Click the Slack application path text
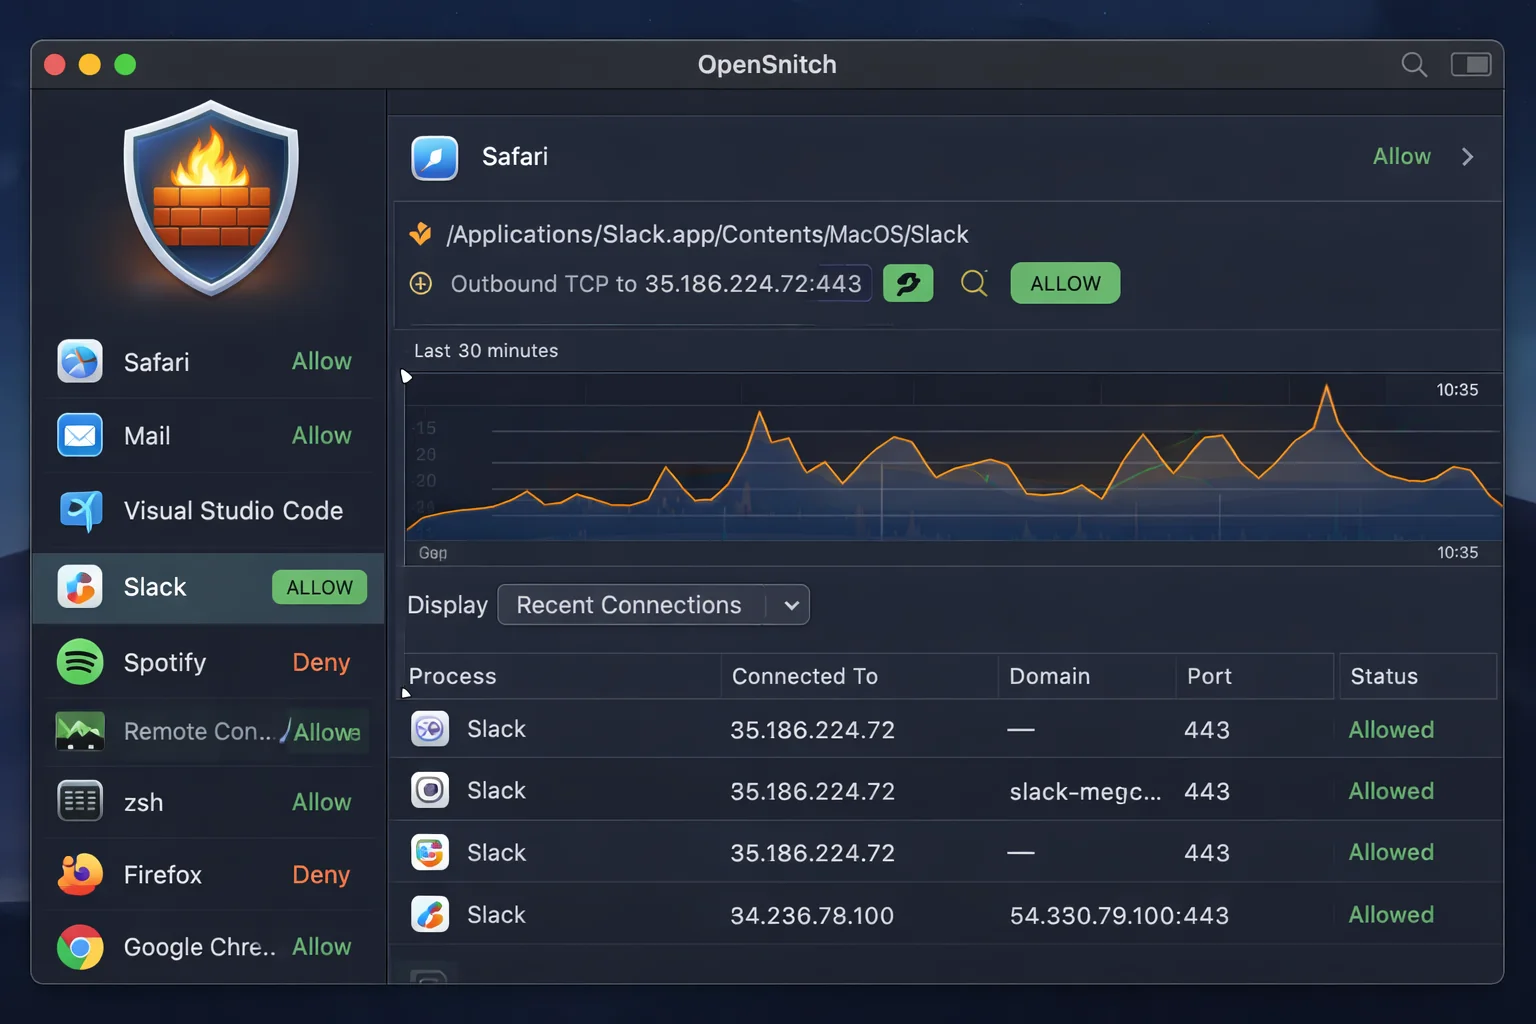This screenshot has width=1536, height=1024. coord(708,234)
